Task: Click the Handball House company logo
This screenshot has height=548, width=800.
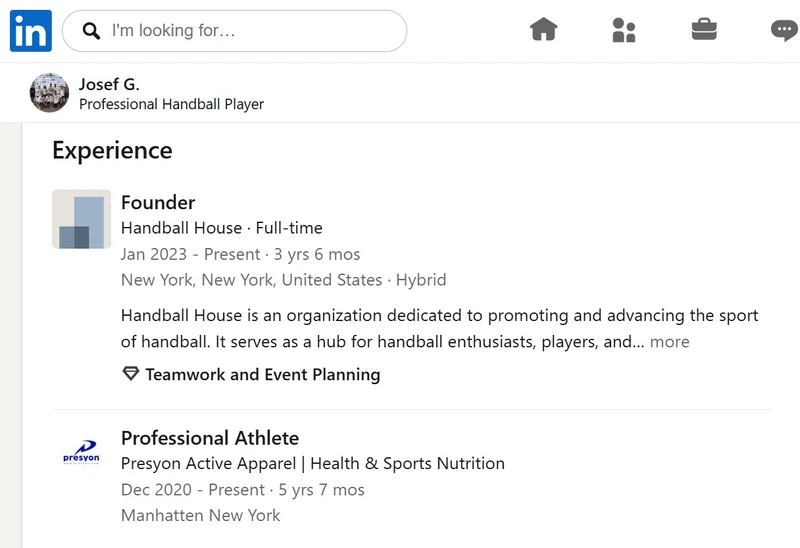Action: coord(82,219)
